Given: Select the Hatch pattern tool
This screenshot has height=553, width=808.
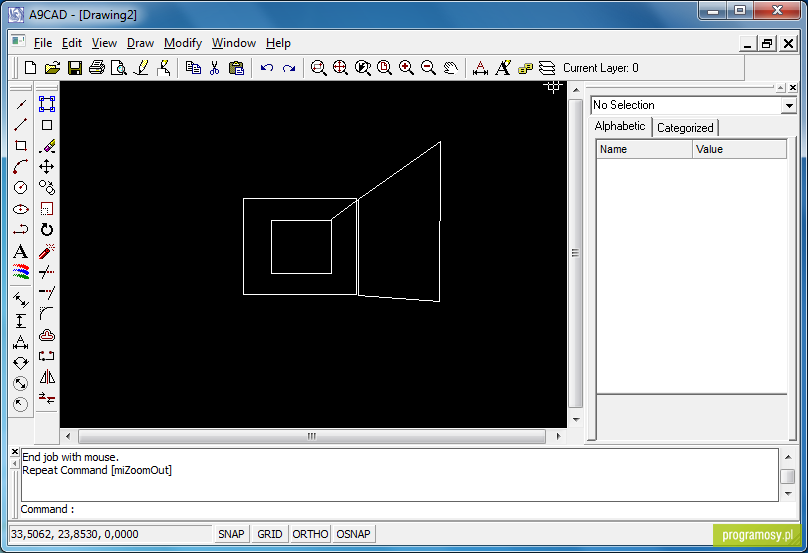Looking at the screenshot, I should click(x=21, y=272).
